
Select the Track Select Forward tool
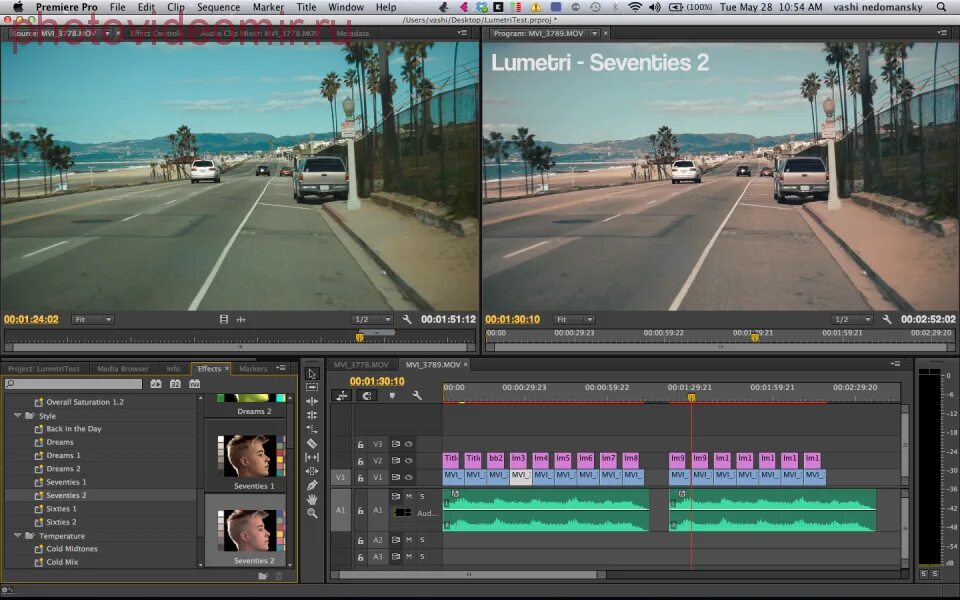(x=311, y=388)
